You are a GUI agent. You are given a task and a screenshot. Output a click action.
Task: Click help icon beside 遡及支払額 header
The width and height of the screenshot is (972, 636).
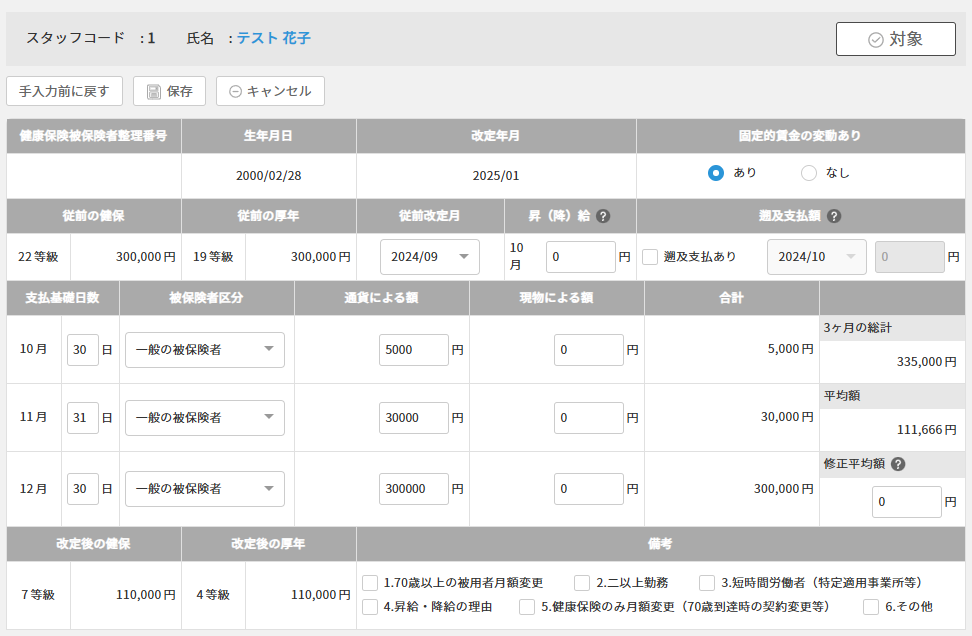(x=834, y=216)
